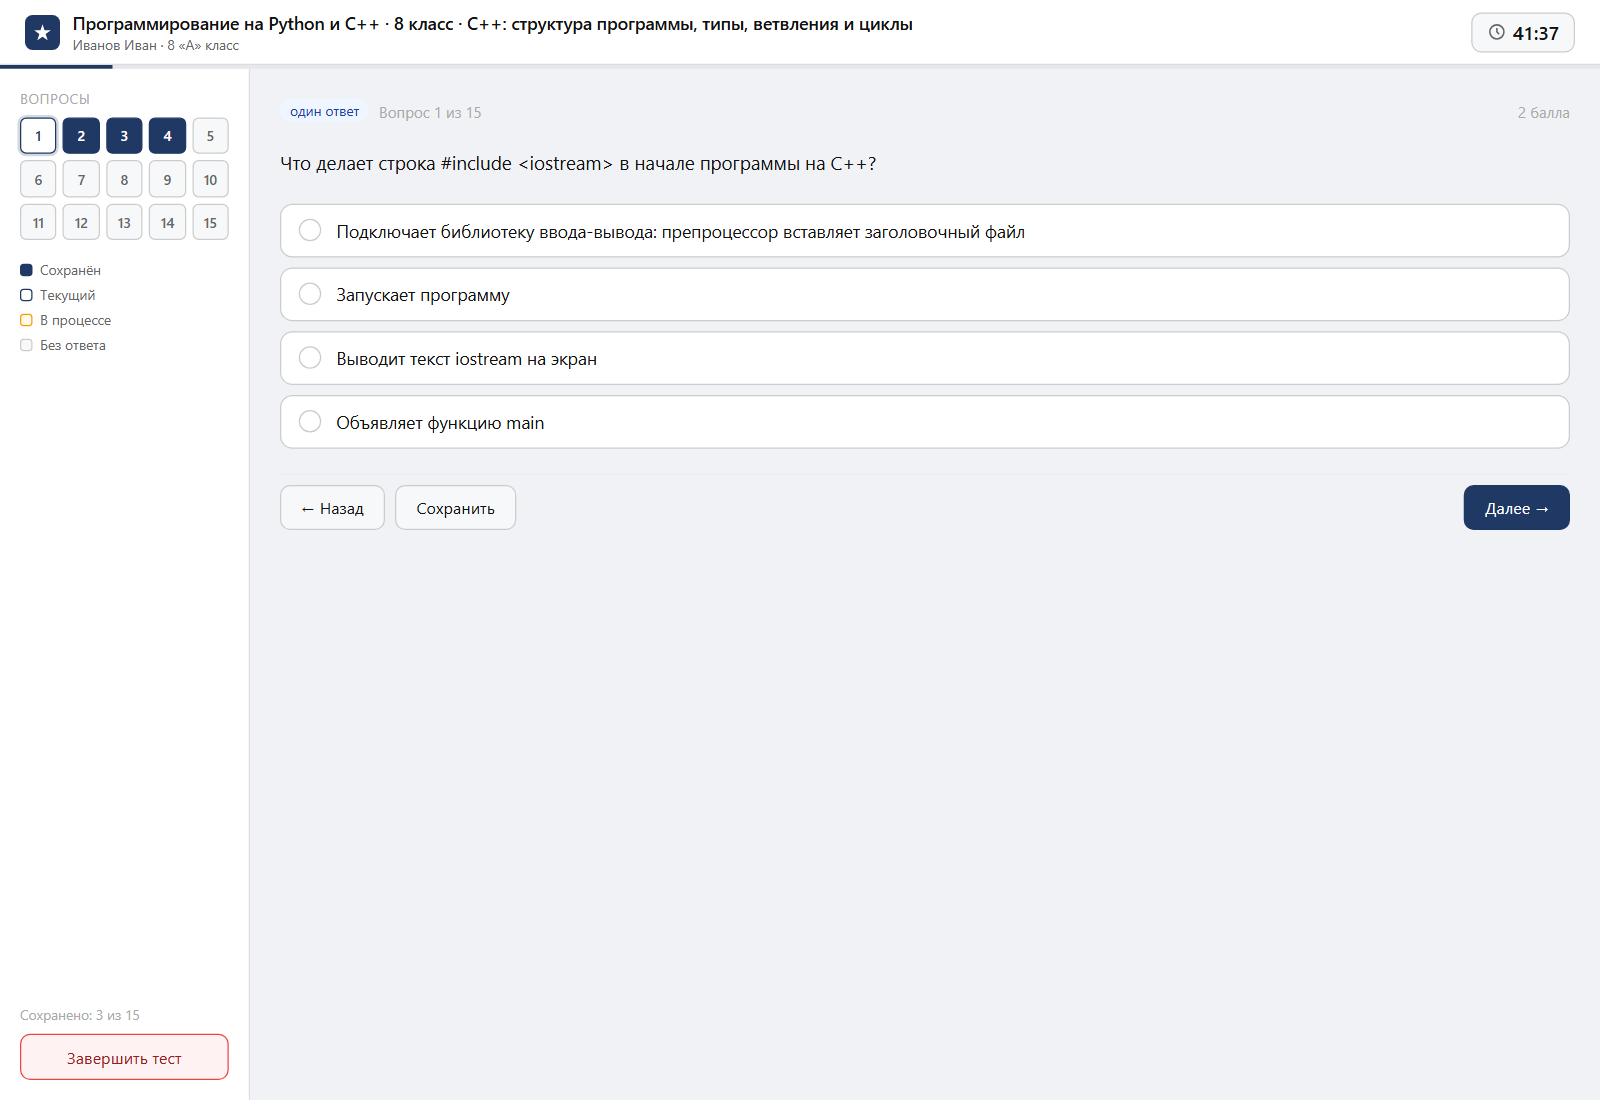Click the 'Сохранить' button
This screenshot has height=1100, width=1600.
coord(455,508)
